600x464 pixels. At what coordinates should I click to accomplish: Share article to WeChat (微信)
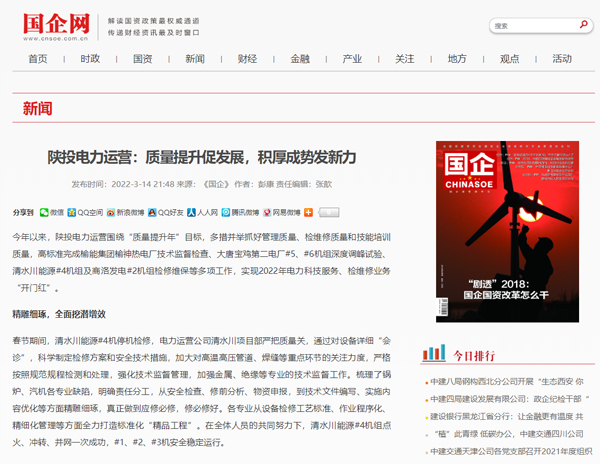coord(52,212)
